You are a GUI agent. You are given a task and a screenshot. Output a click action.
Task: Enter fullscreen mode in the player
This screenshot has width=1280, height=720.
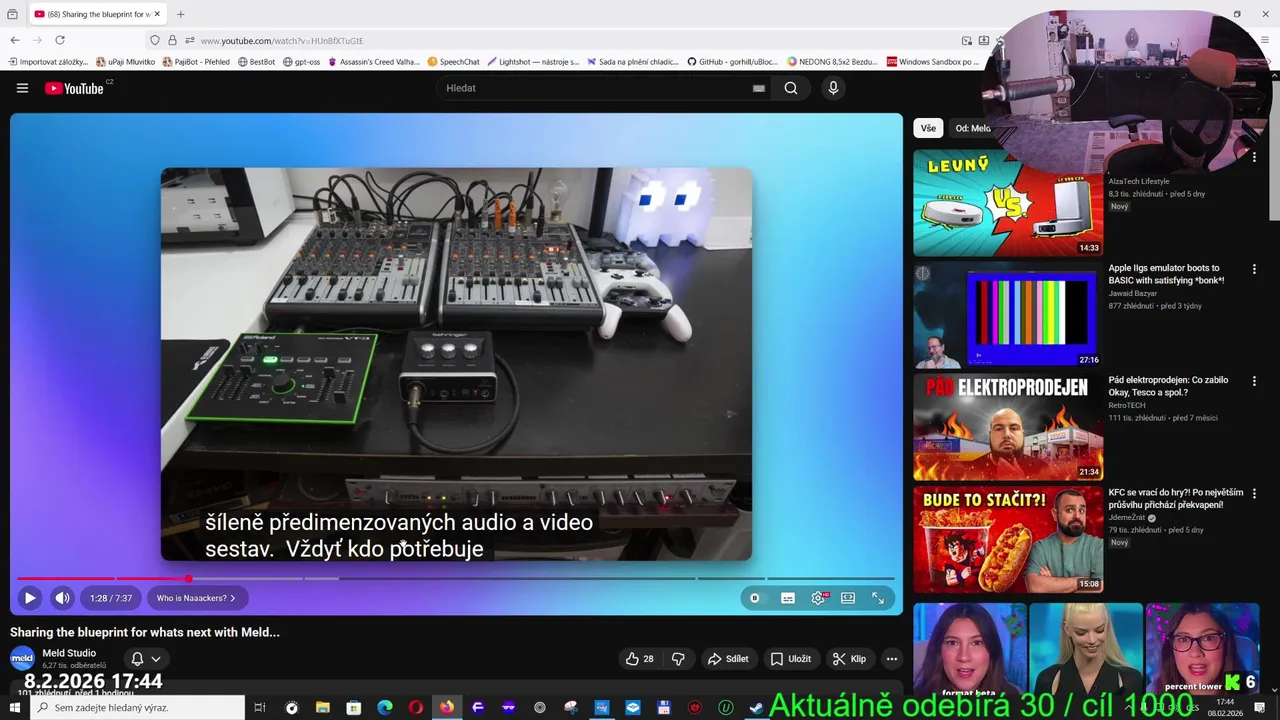click(878, 598)
